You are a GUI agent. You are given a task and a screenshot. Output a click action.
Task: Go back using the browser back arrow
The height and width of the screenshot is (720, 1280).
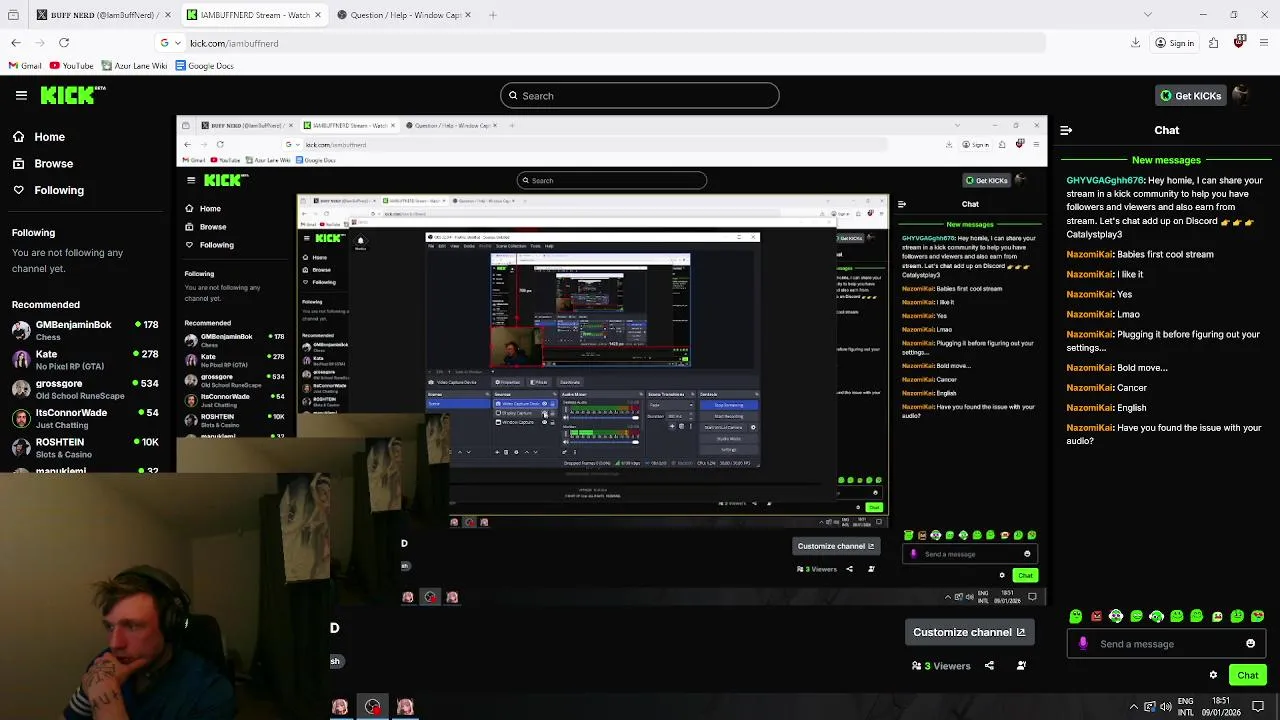click(x=16, y=43)
